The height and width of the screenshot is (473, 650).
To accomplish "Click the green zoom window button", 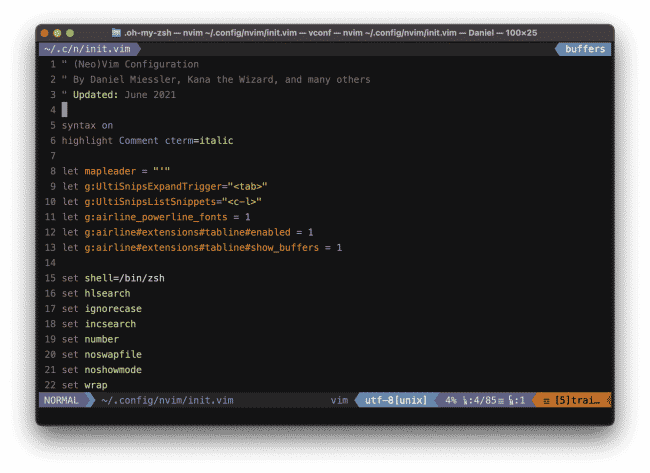I will (70, 33).
